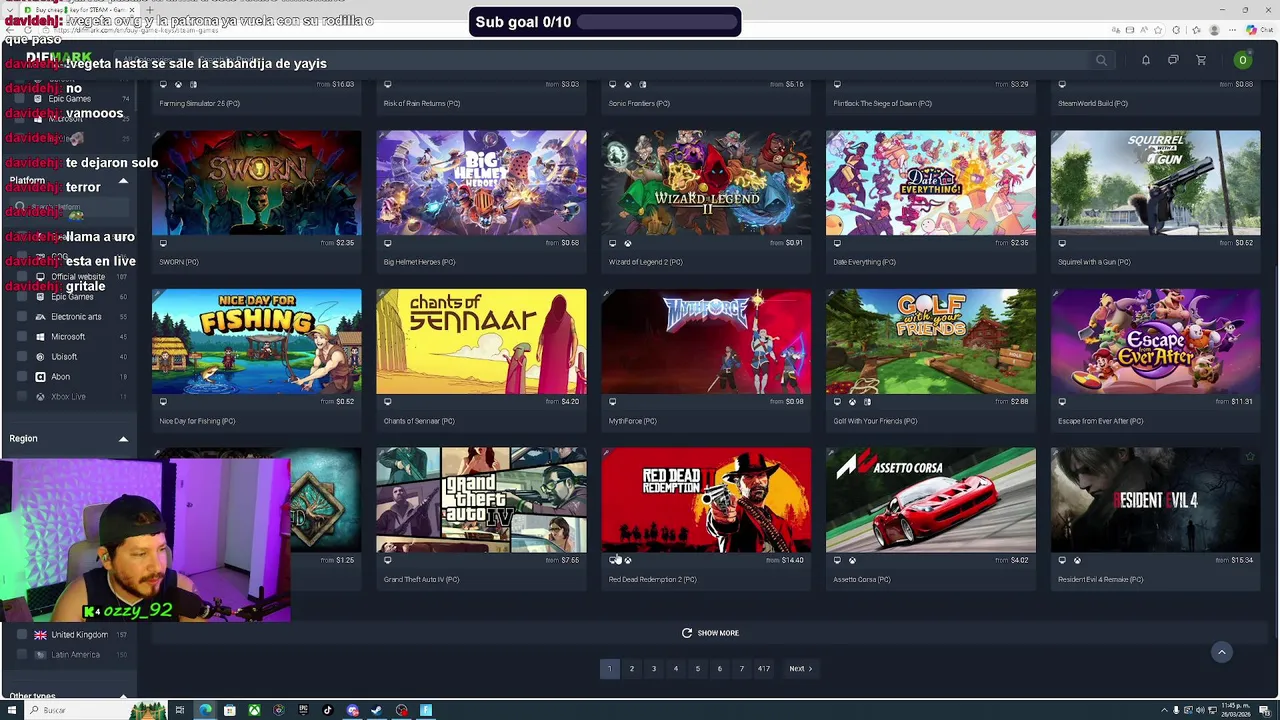
Task: Click the Windows Start button
Action: click(11, 711)
